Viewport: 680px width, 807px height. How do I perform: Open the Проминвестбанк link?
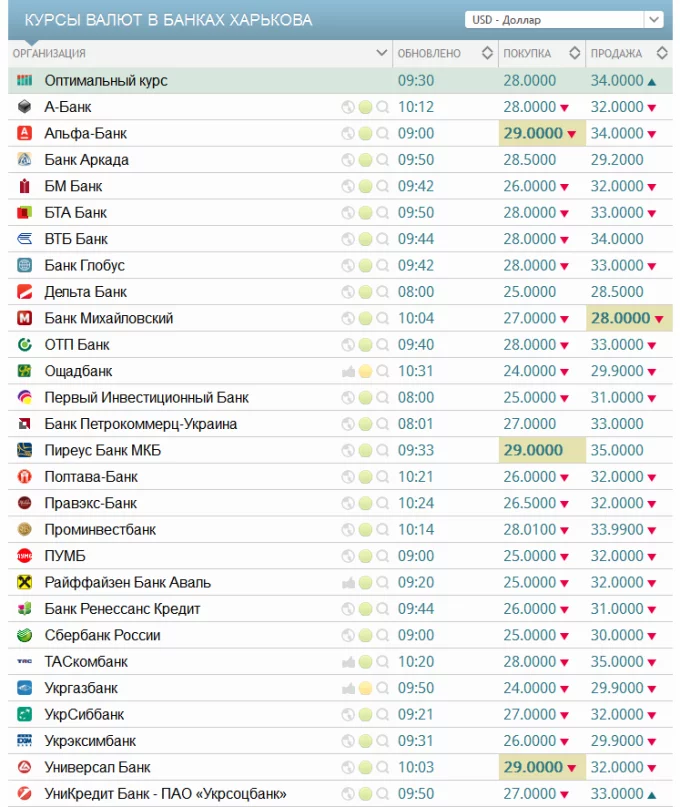(x=100, y=530)
